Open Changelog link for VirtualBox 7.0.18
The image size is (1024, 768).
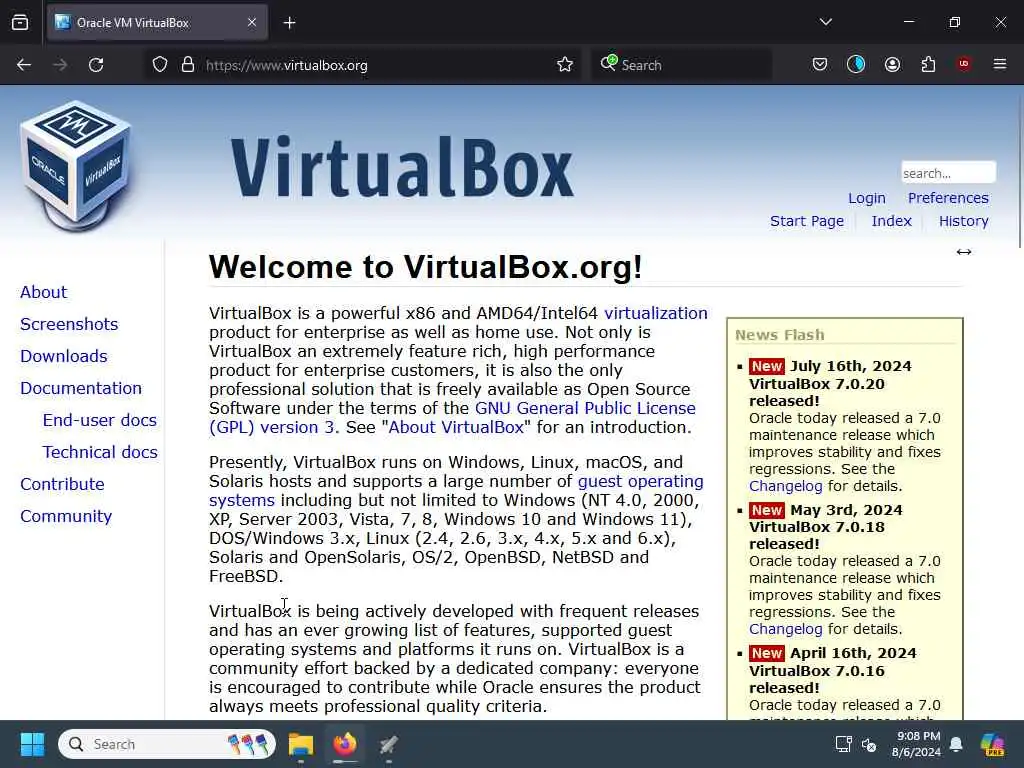[786, 629]
